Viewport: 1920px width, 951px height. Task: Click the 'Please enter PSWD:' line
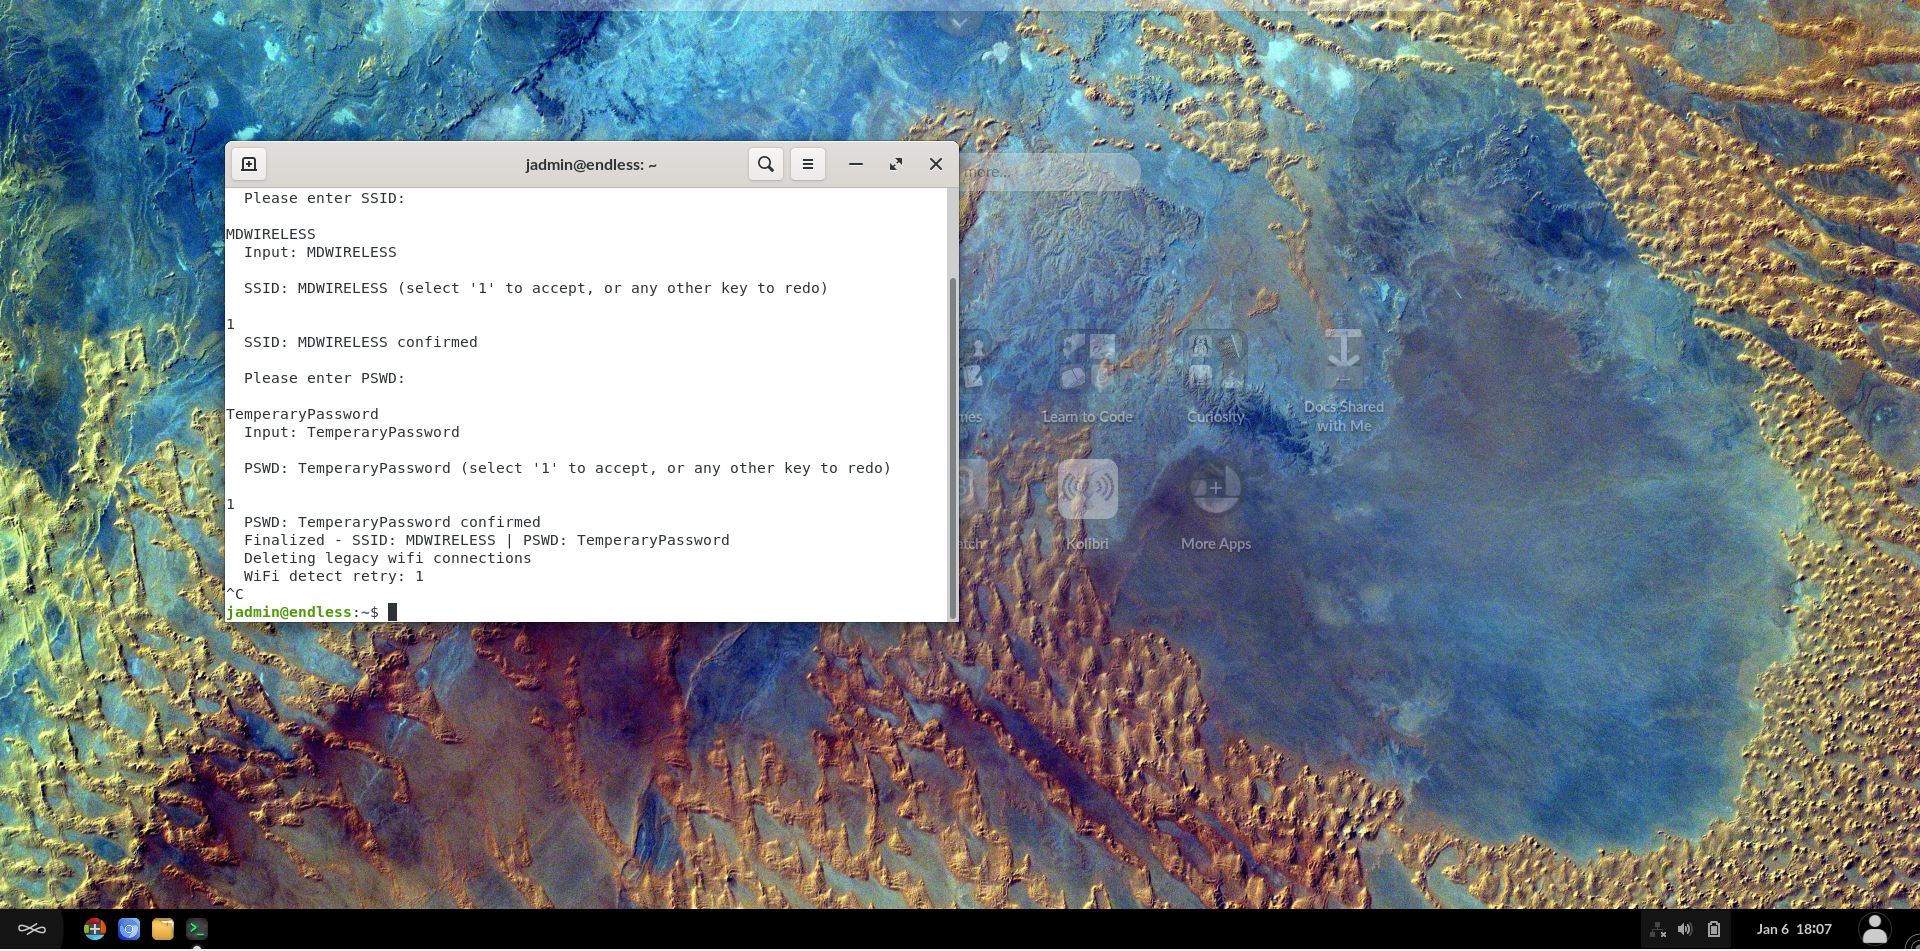(324, 378)
